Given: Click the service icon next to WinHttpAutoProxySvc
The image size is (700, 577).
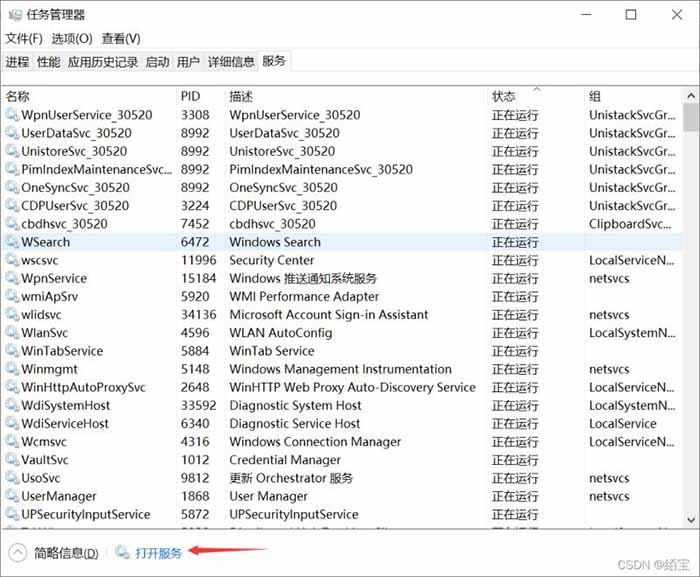Looking at the screenshot, I should tap(12, 387).
